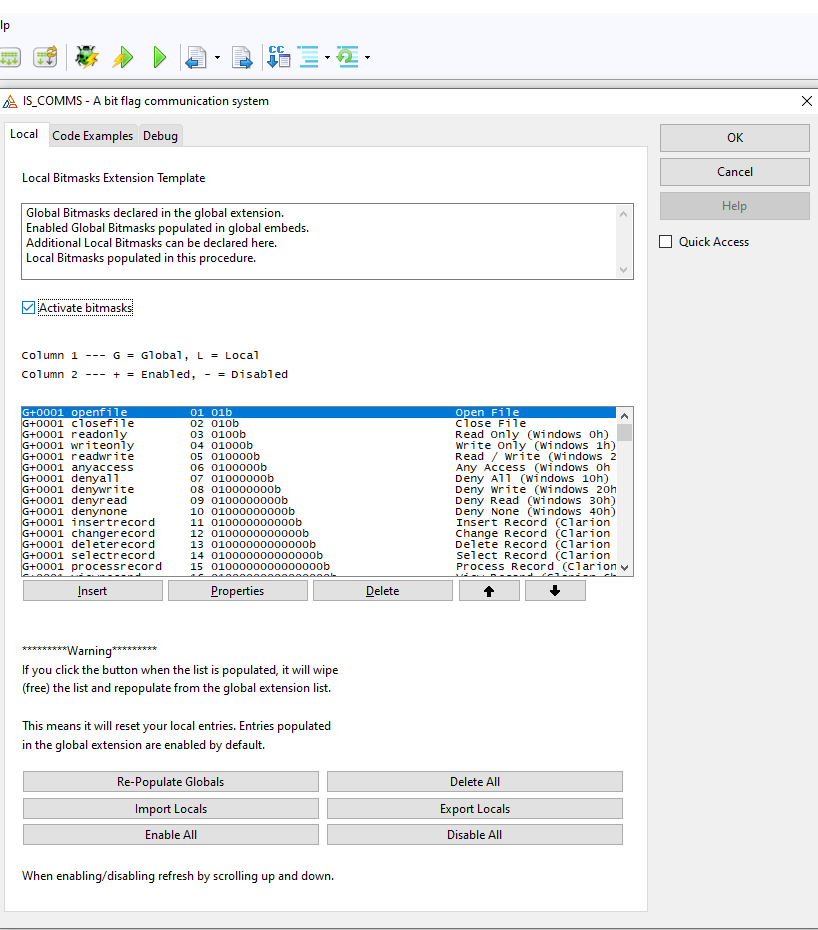Click the Re-Populate Globals button
Screen dimensions: 818x930
170,782
